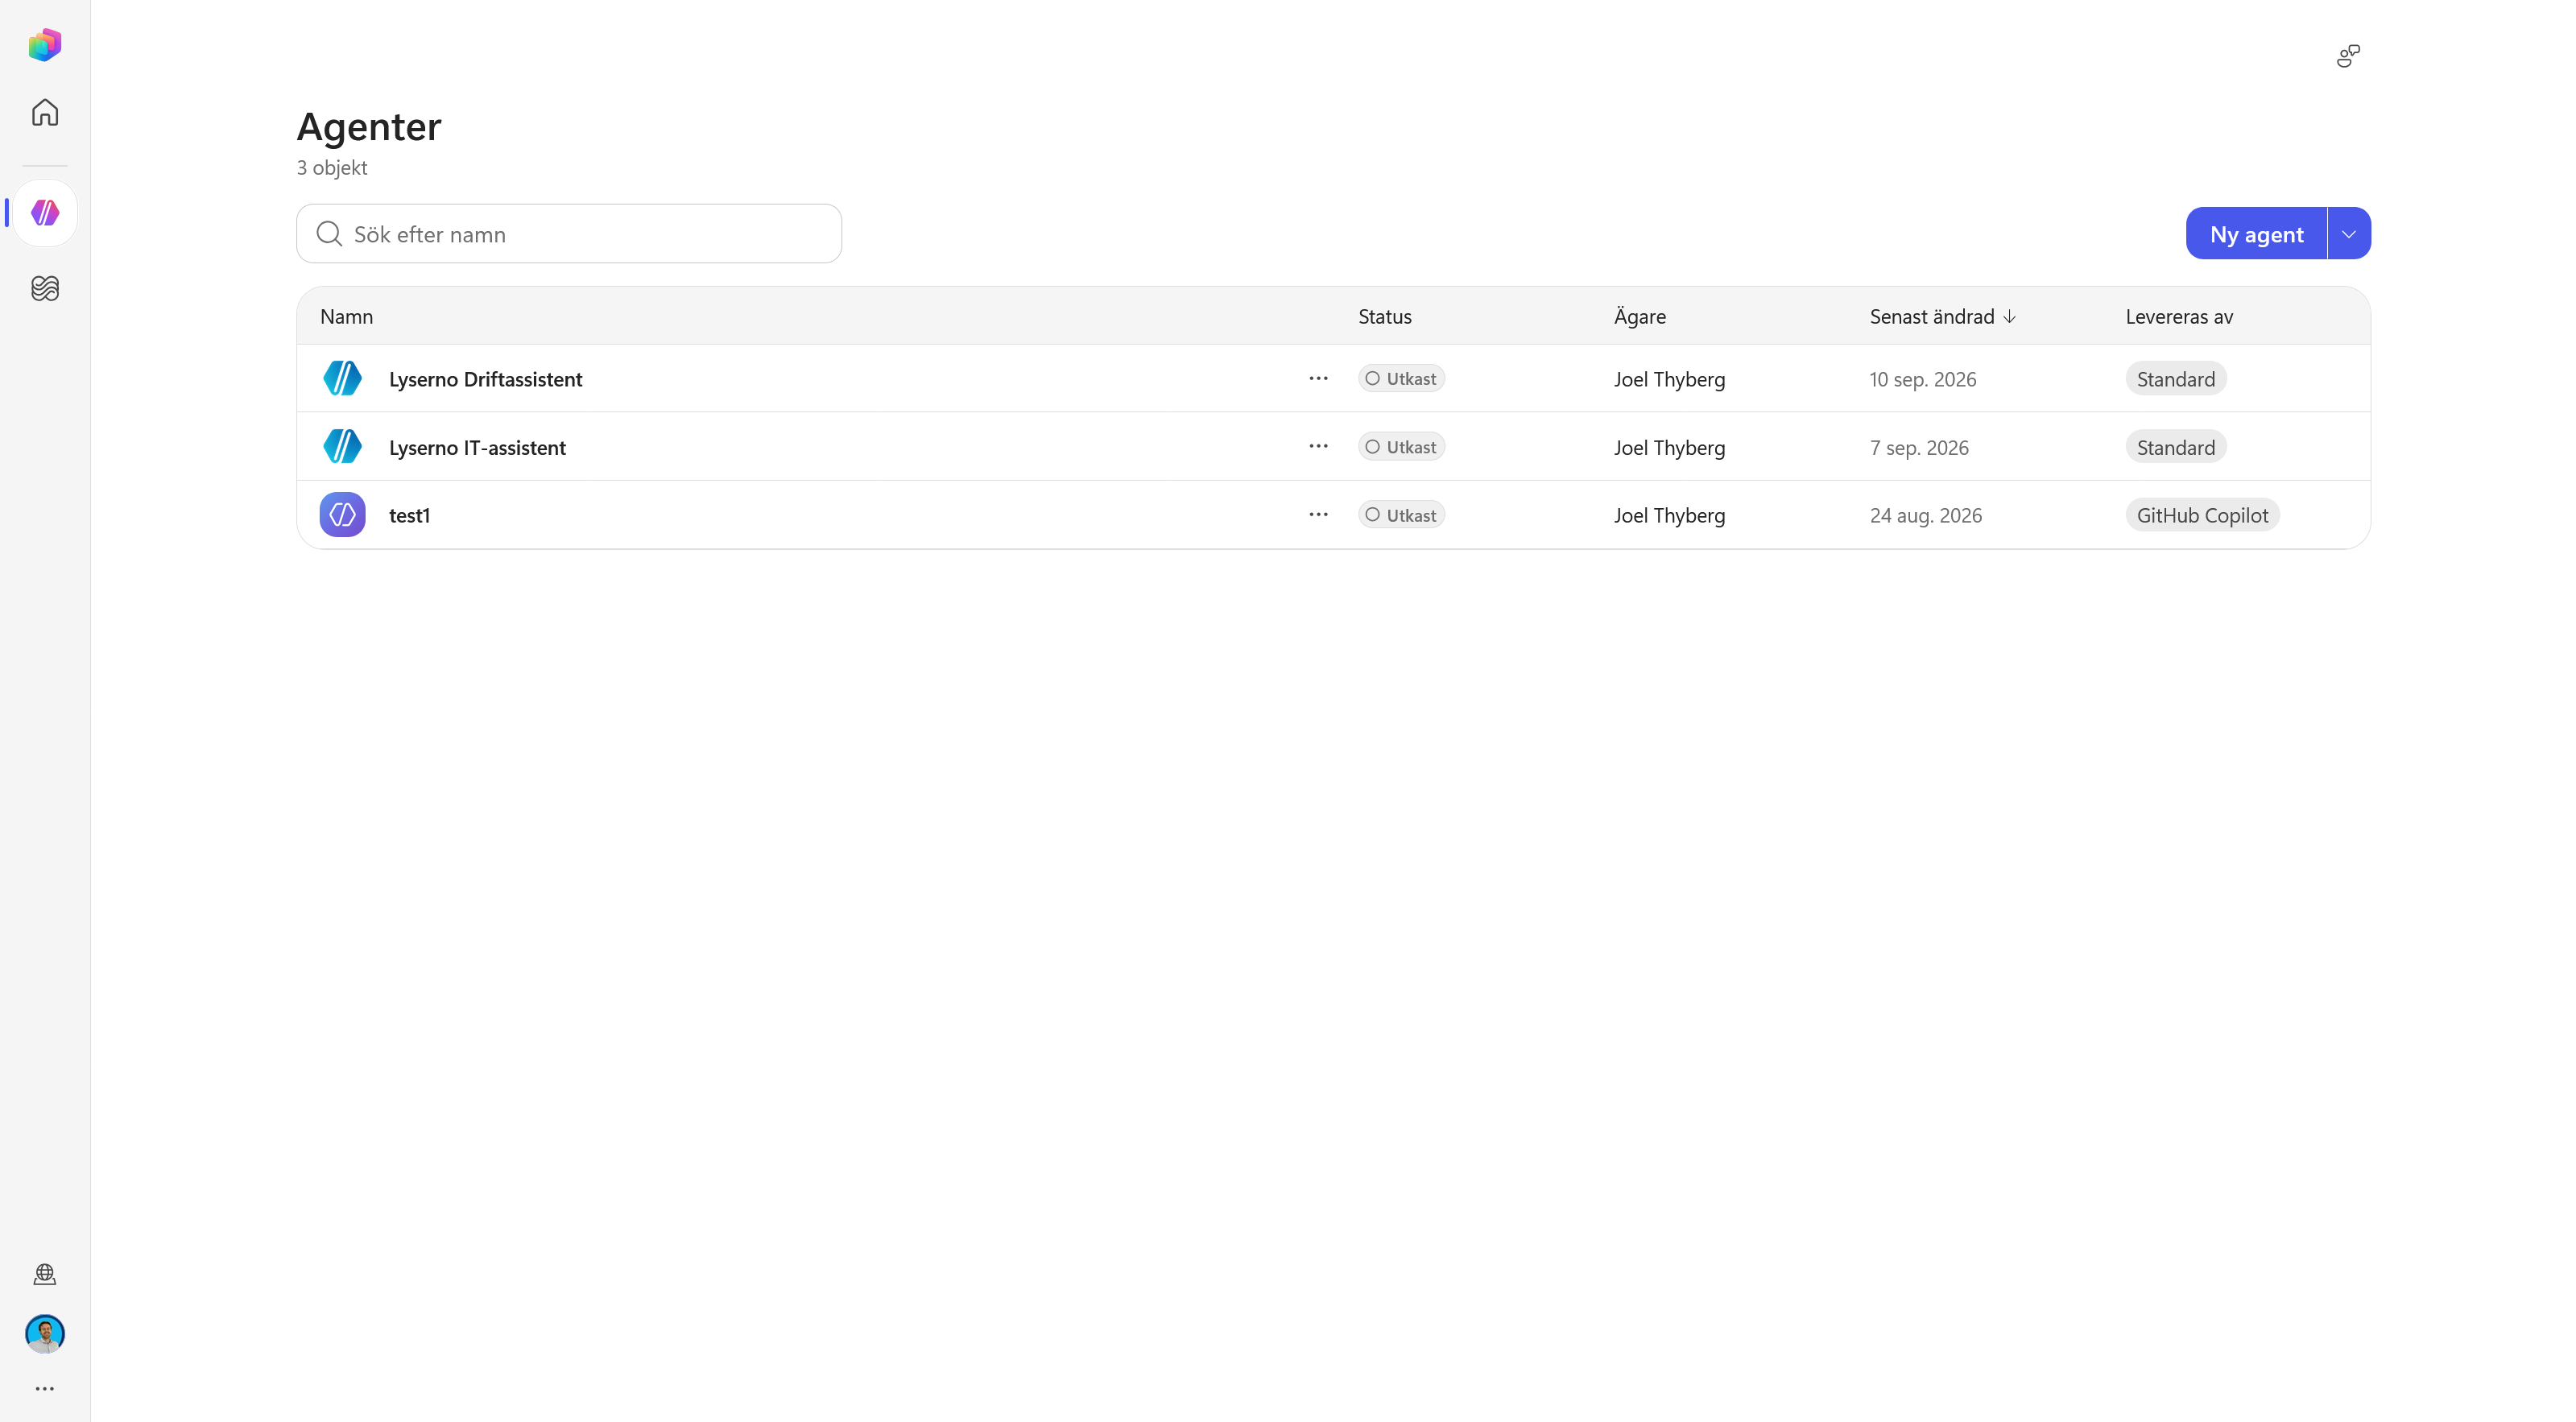Viewport: 2576px width, 1422px height.
Task: Select the Agents sidebar icon
Action: (45, 212)
